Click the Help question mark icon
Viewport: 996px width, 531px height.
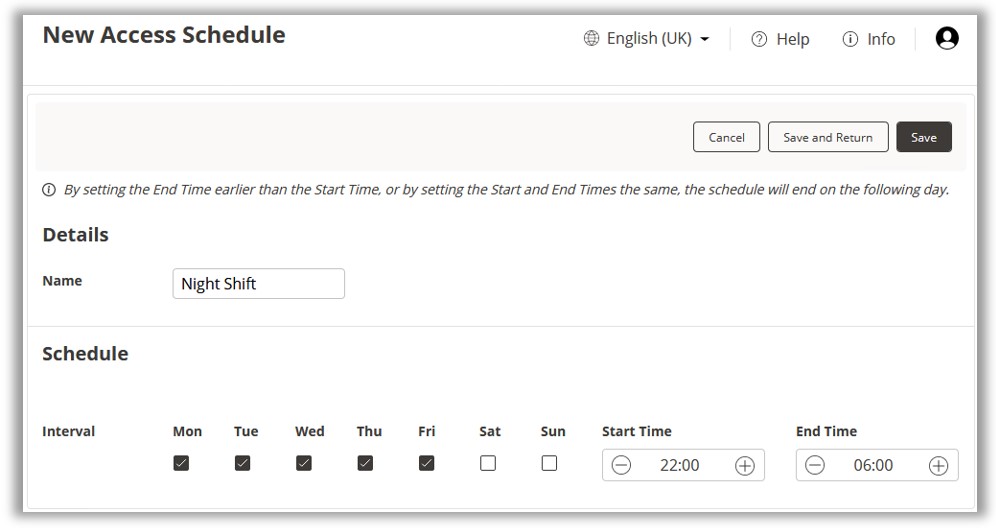[758, 40]
